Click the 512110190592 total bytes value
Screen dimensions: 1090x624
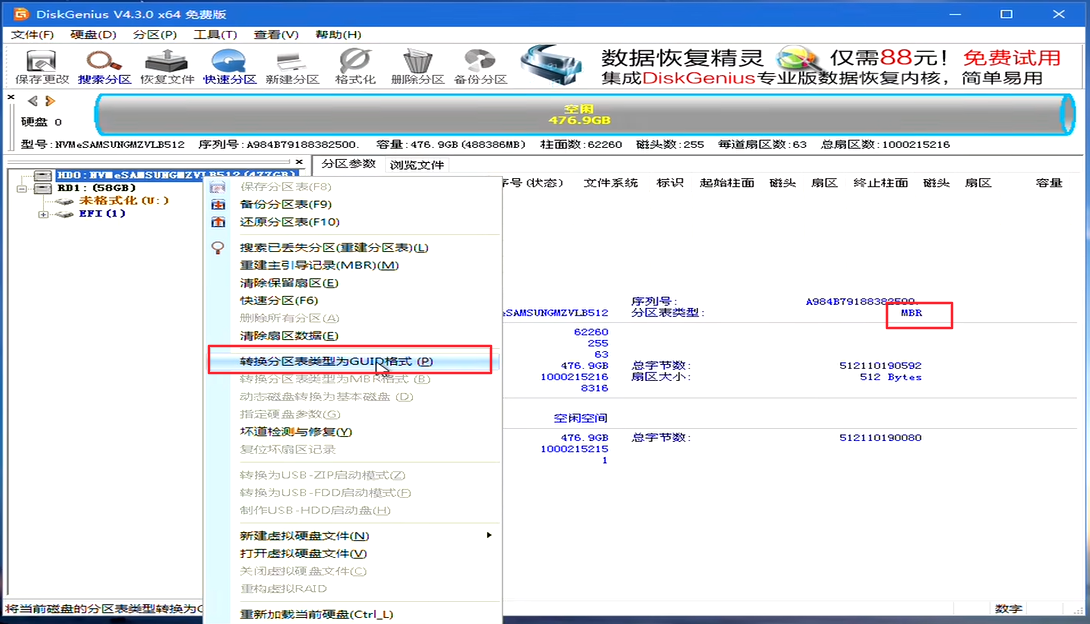coord(880,366)
